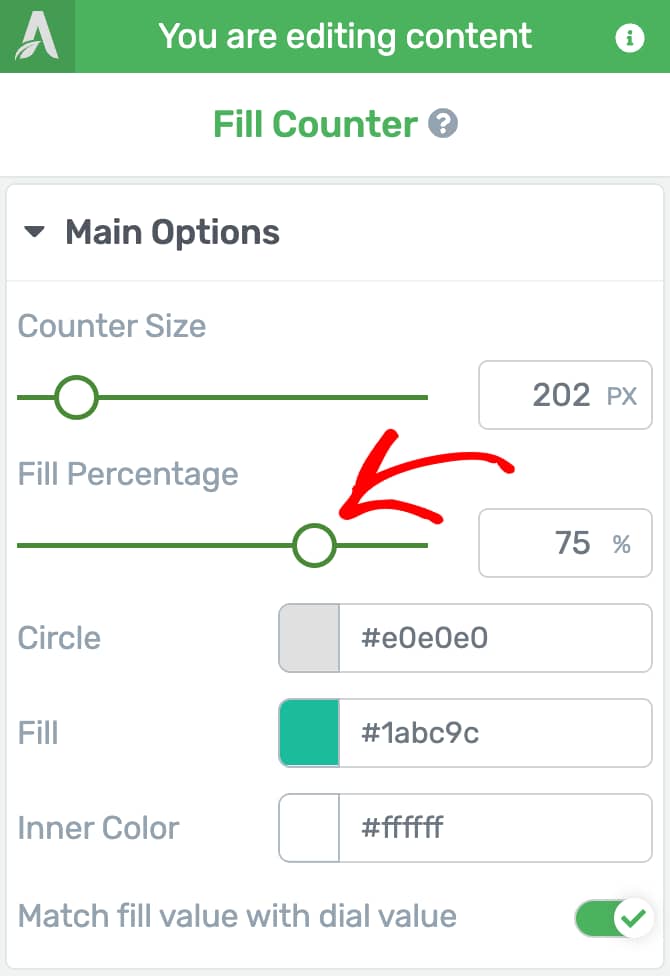Click the Fill Counter help question mark
The width and height of the screenshot is (670, 976).
point(443,123)
